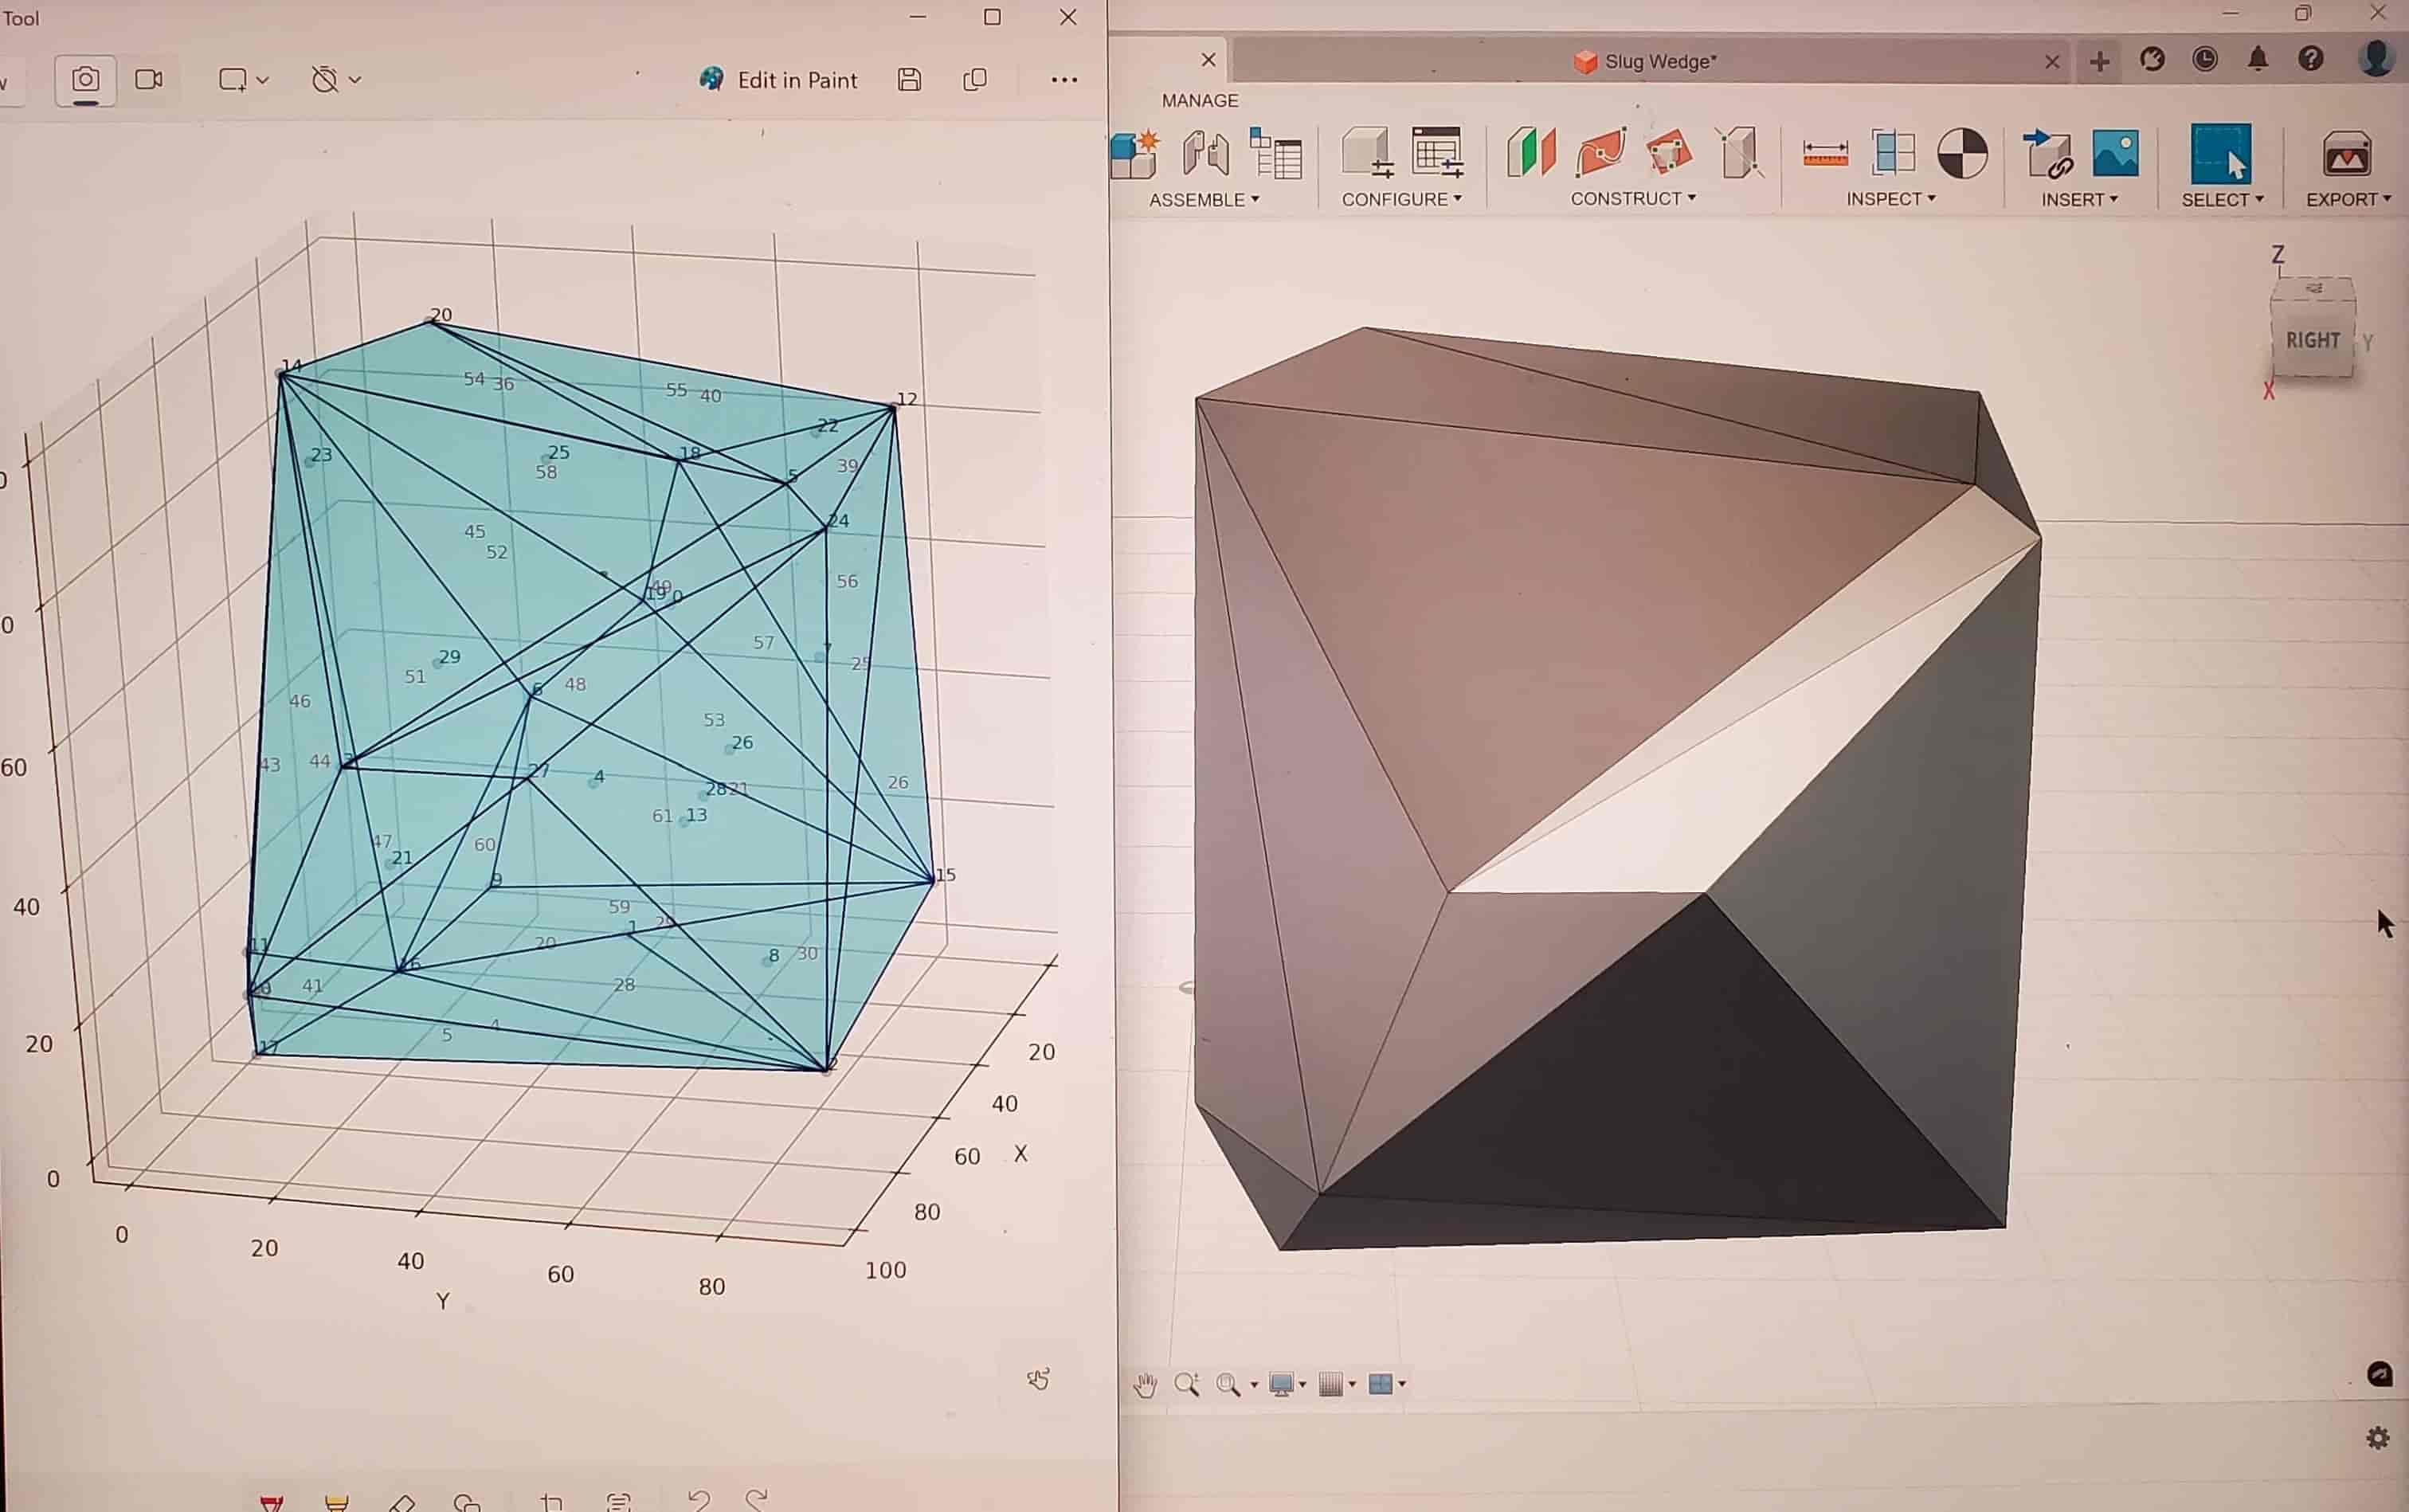Select the Axis Through Edge construct icon
Screen dimensions: 2409x1512
[x=1739, y=153]
